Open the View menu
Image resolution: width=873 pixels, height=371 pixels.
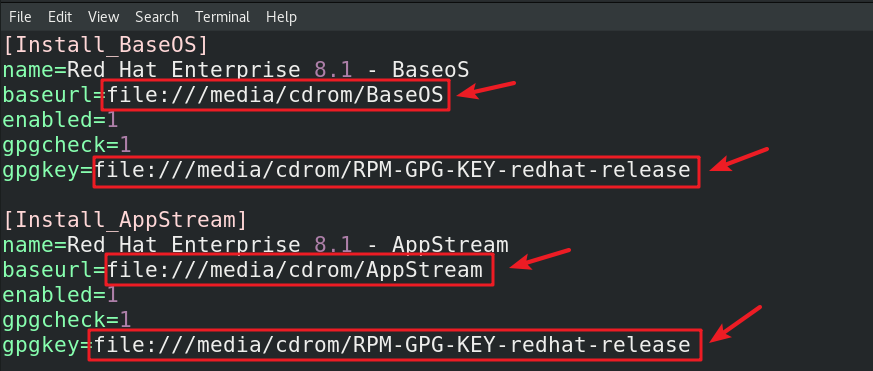(104, 17)
